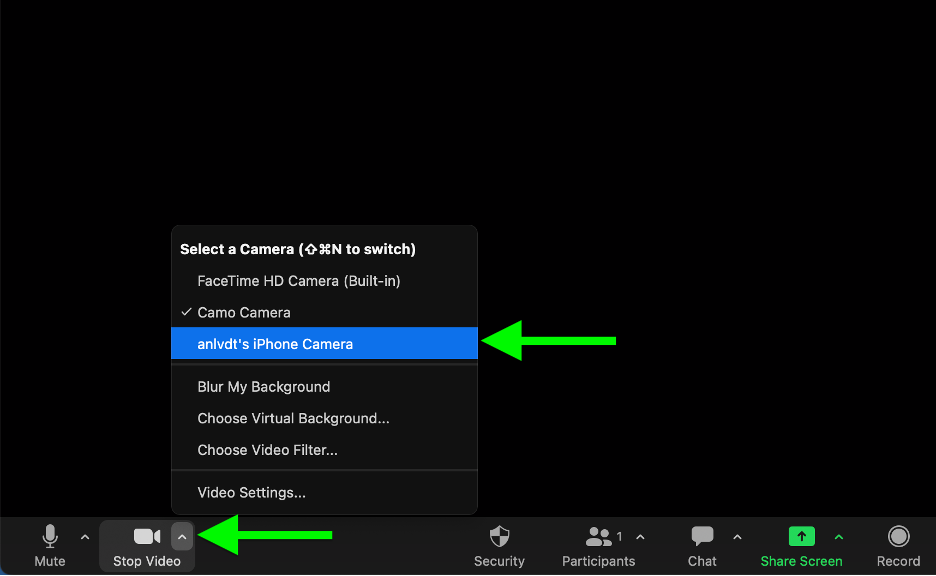Expand the chevron next to Chat
Viewport: 936px width, 576px height.
point(737,537)
